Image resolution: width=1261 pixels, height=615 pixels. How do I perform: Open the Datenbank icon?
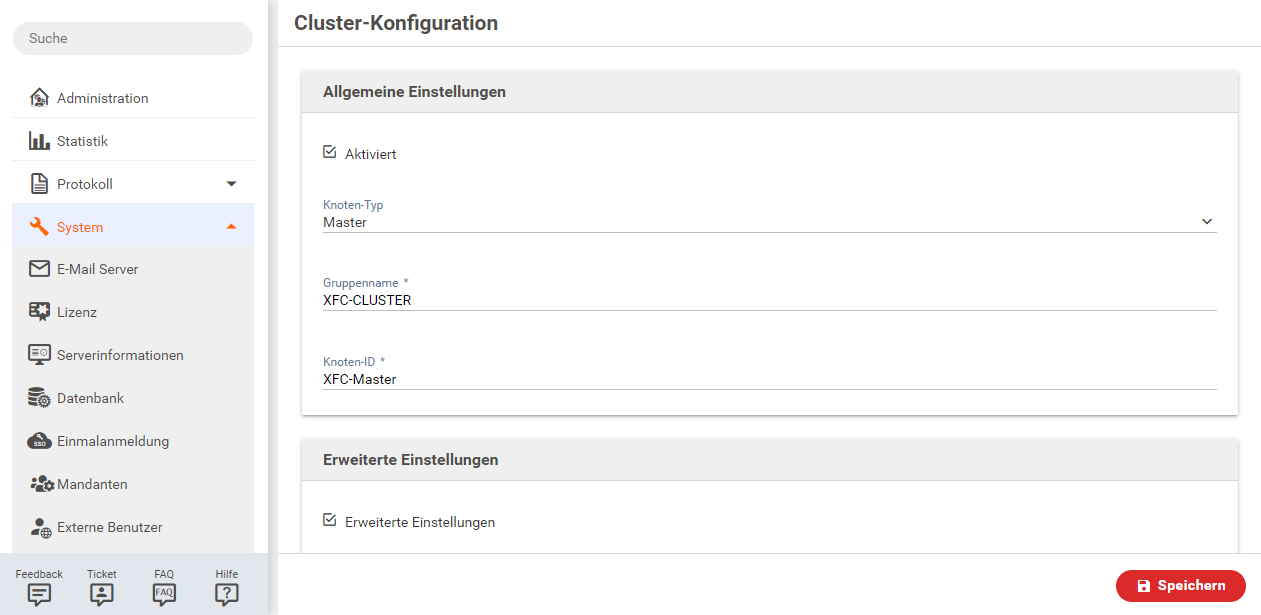40,398
